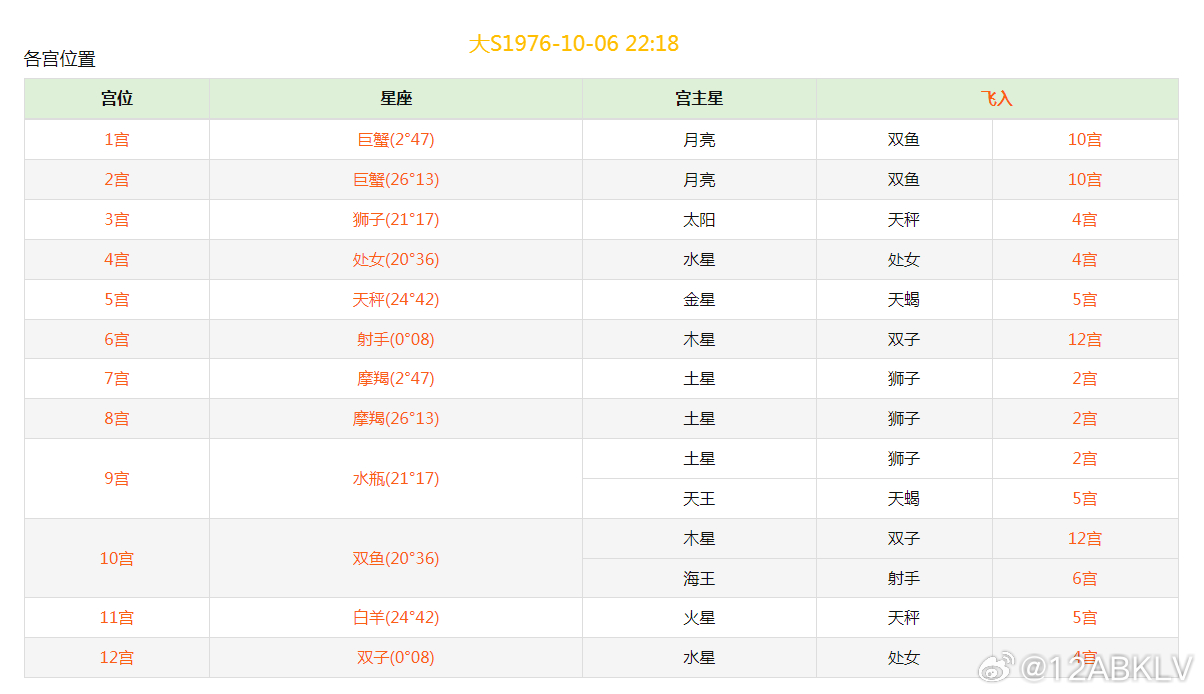Select the 摩羯(26°13) sign link
The width and height of the screenshot is (1204, 694).
[x=396, y=419]
